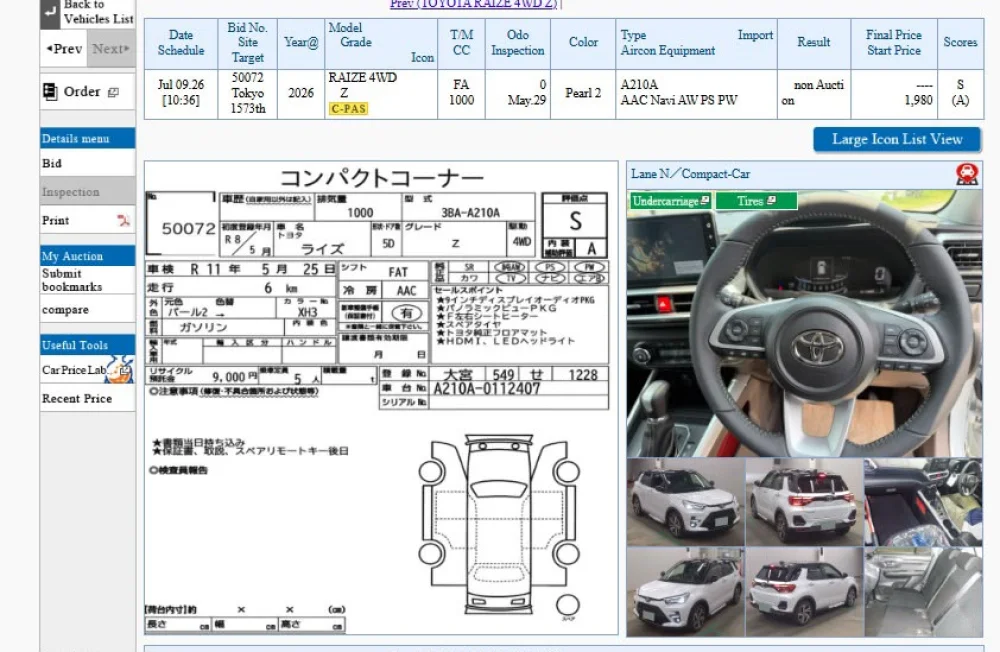Go to the Prev vehicle

tap(64, 48)
